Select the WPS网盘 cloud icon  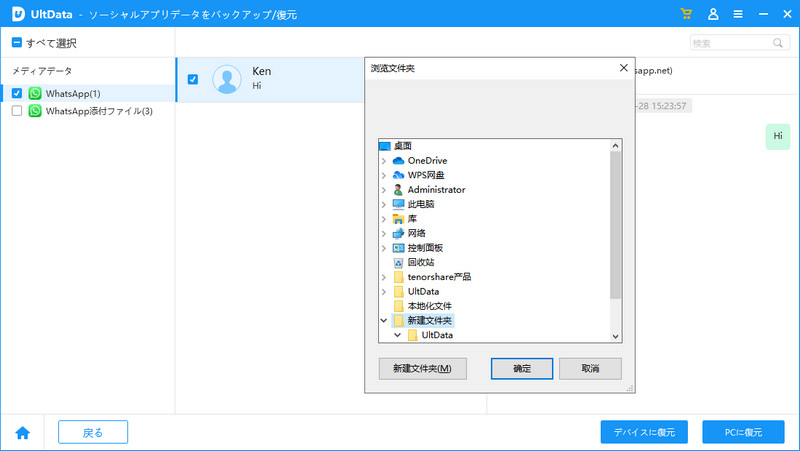[398, 175]
